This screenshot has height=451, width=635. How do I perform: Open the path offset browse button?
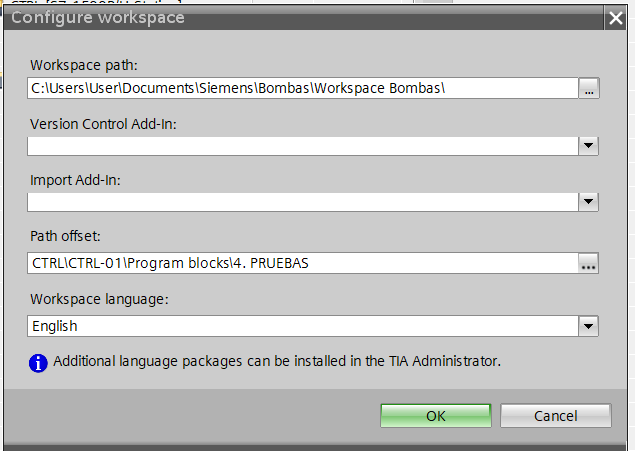tap(589, 264)
